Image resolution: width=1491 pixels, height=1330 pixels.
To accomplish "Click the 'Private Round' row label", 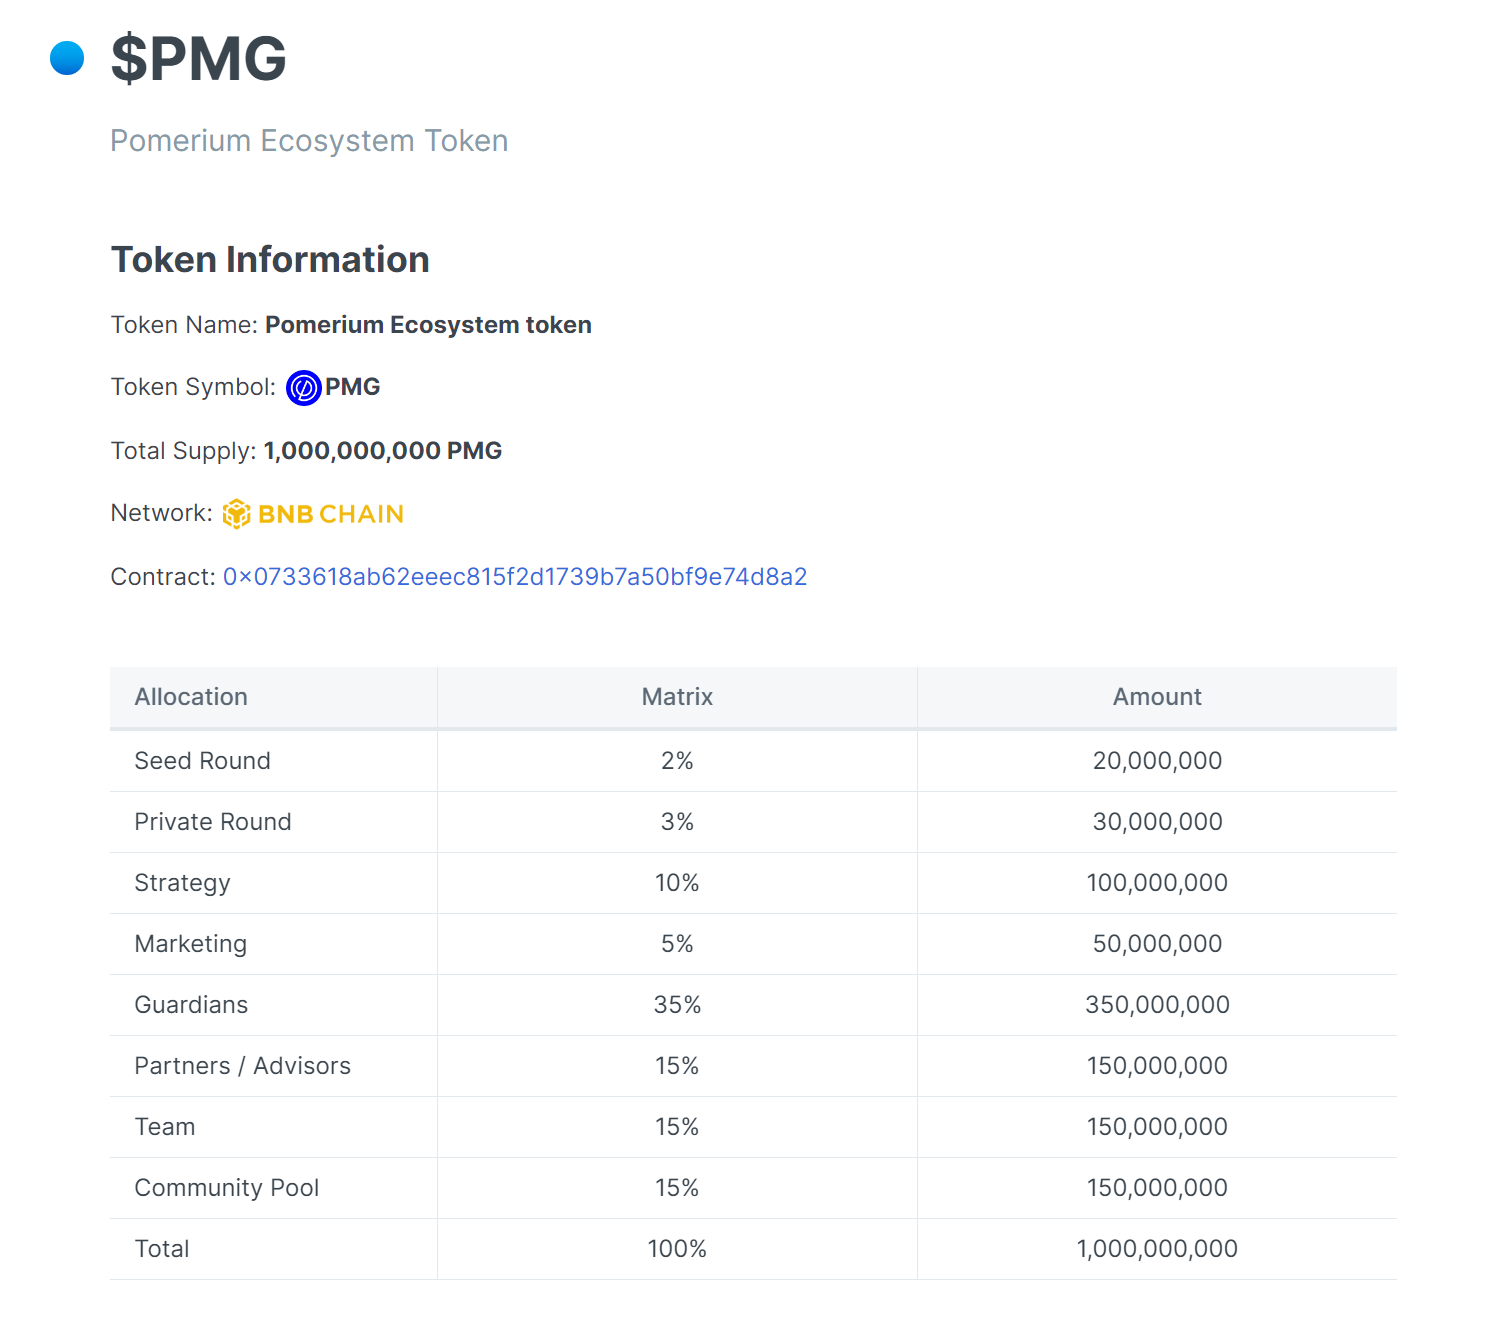I will (213, 822).
